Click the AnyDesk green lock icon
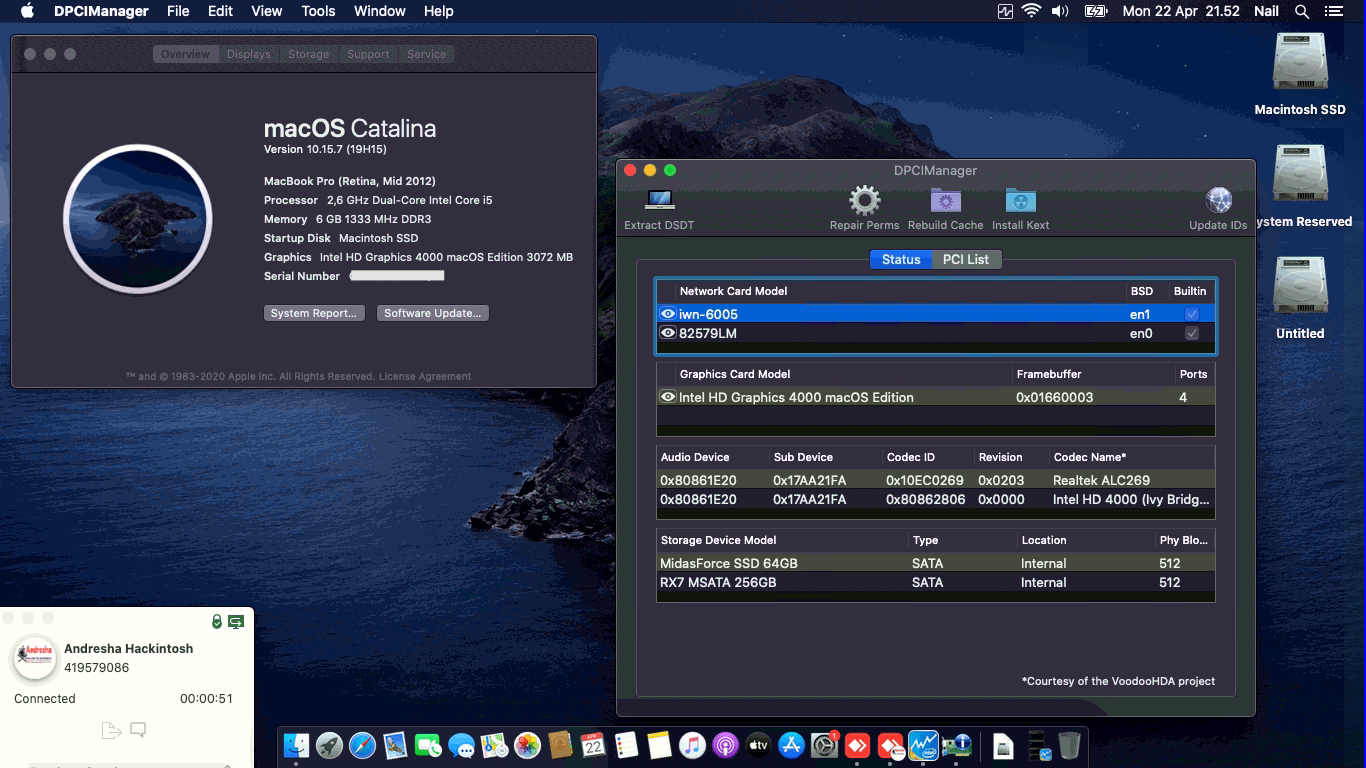 (x=217, y=622)
